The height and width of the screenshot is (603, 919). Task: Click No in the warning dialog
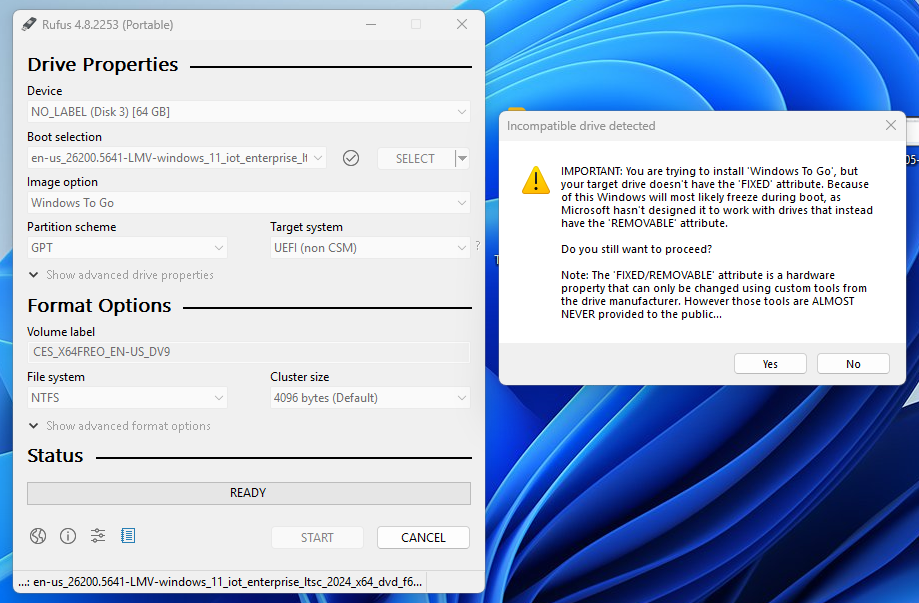point(853,364)
